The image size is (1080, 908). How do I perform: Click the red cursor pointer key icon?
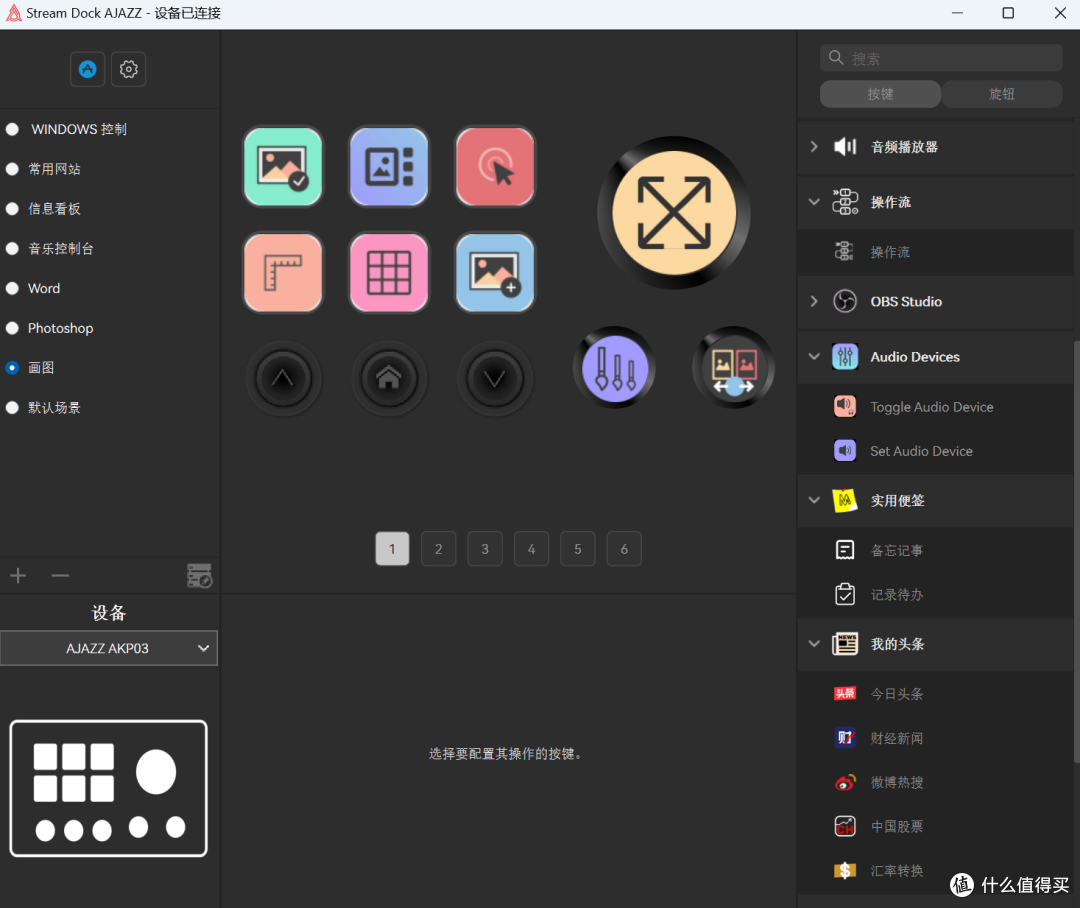point(495,167)
